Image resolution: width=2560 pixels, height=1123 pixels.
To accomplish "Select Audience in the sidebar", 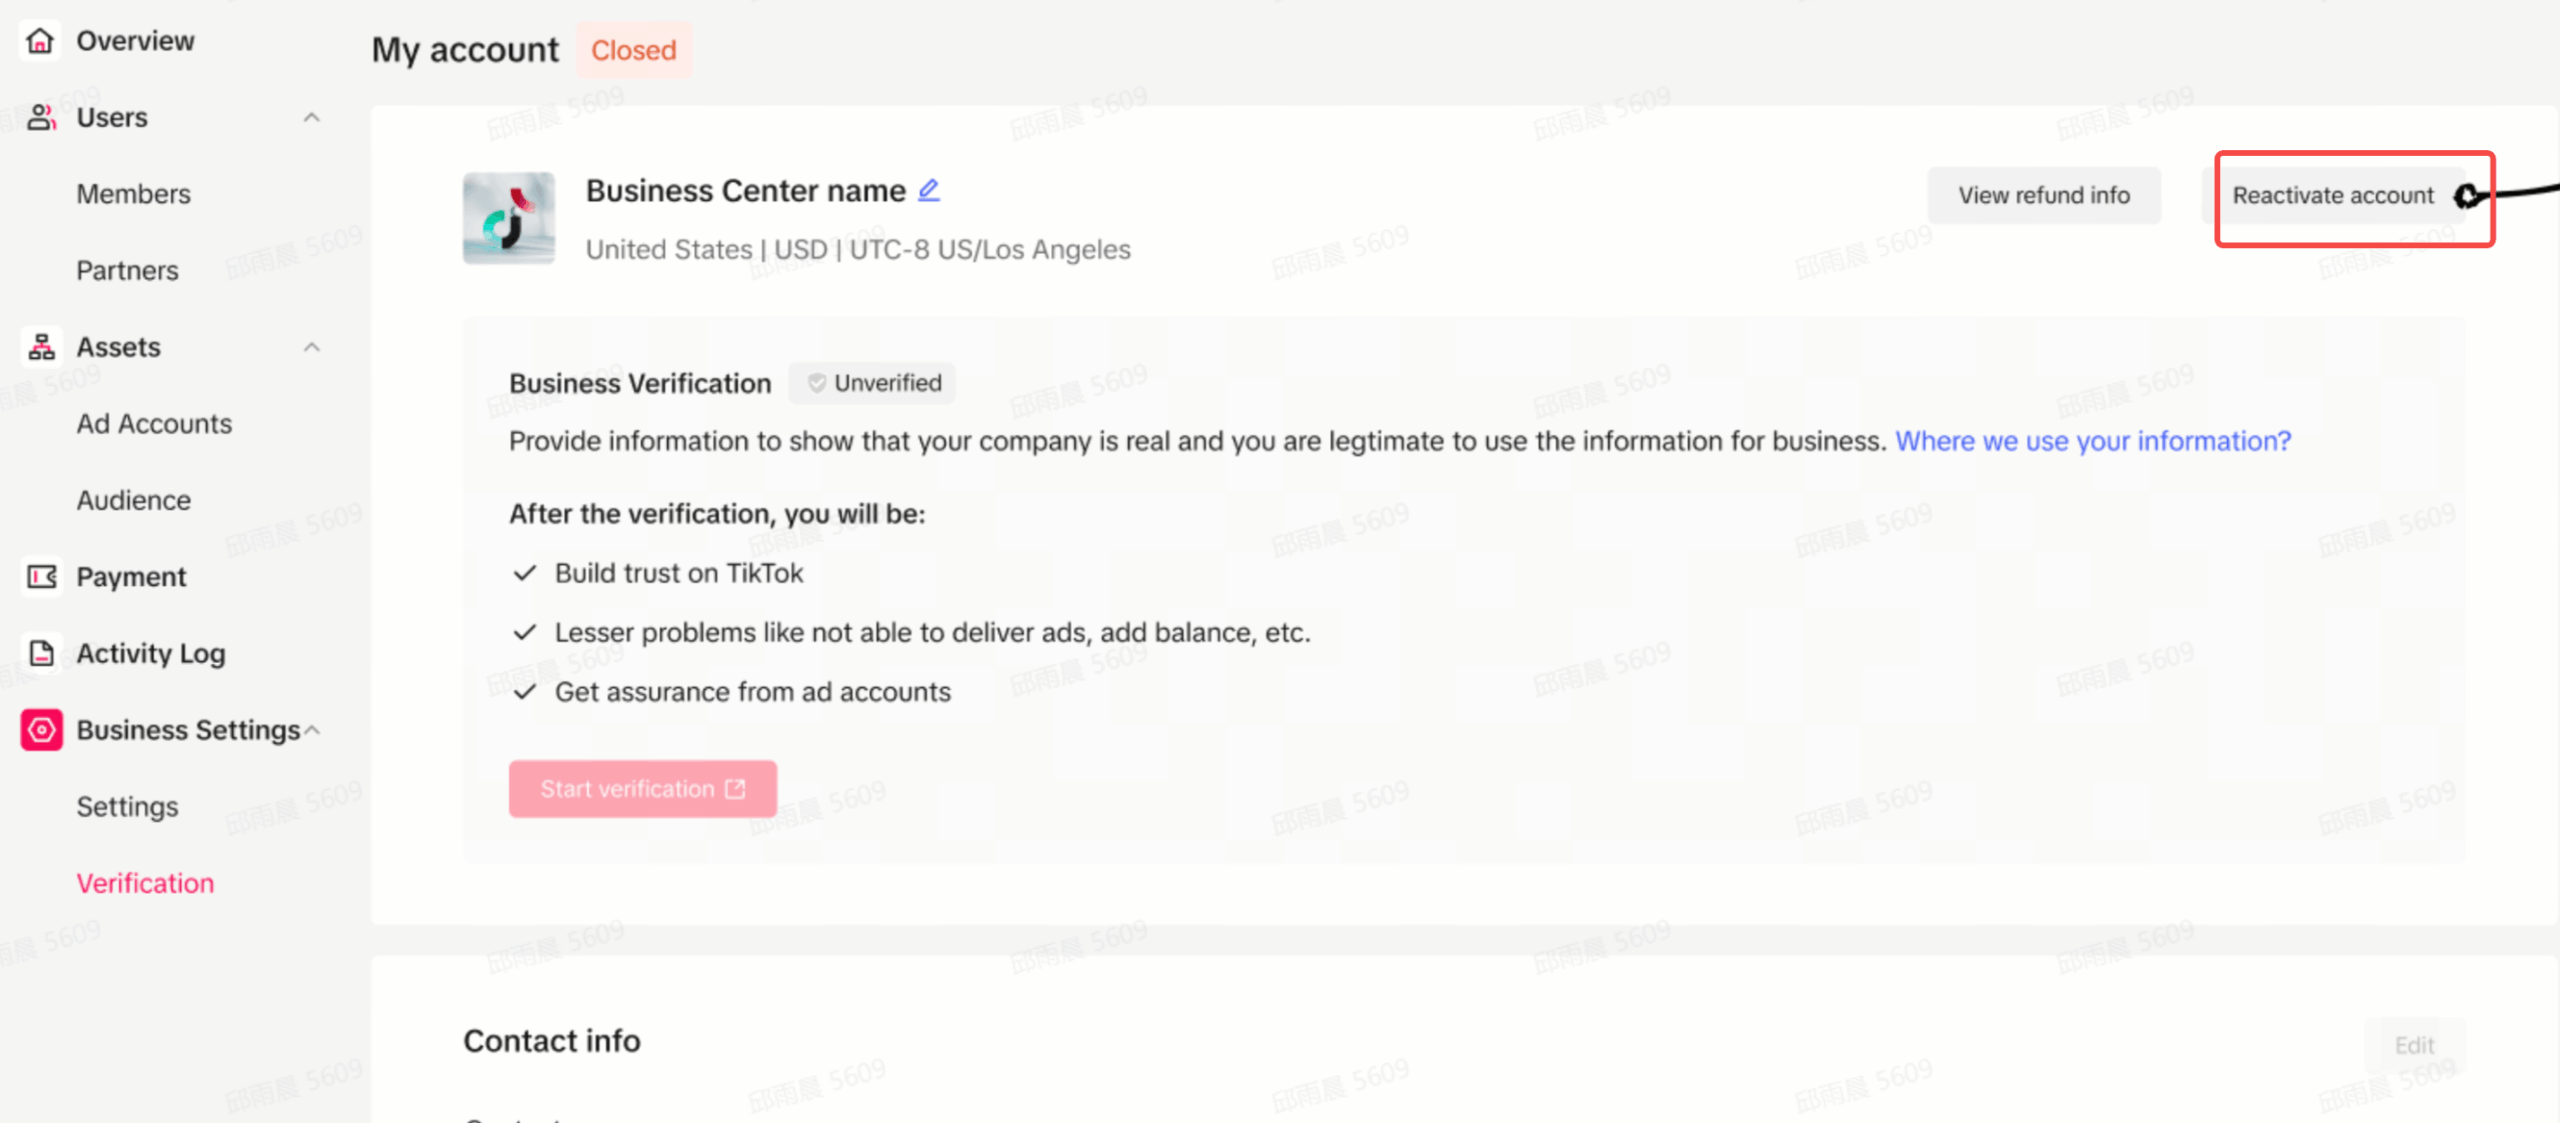I will (133, 500).
